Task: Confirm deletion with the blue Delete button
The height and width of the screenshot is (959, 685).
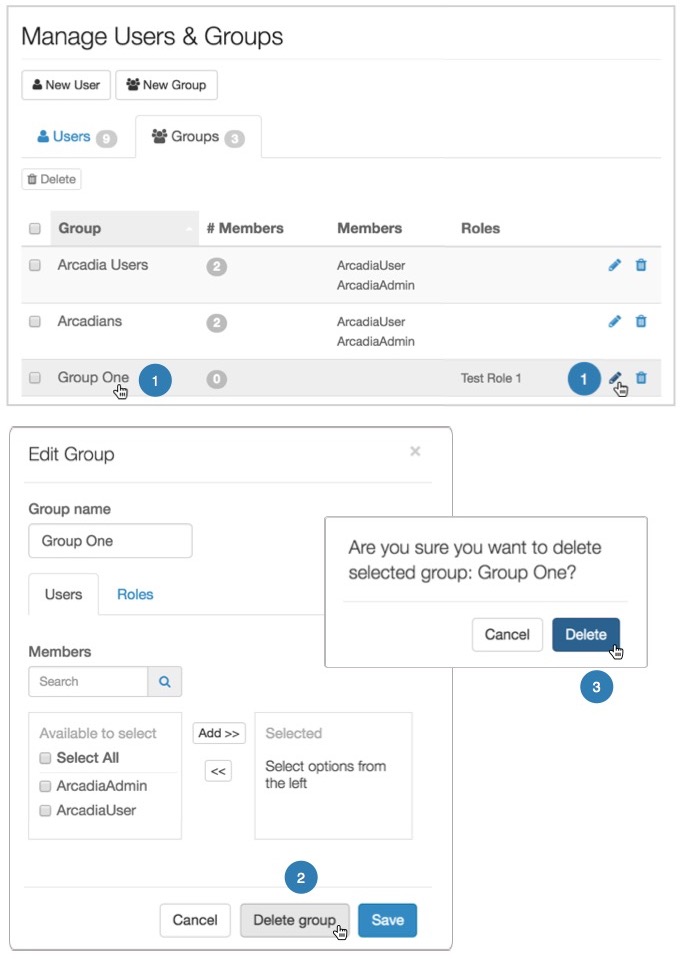Action: (x=585, y=634)
